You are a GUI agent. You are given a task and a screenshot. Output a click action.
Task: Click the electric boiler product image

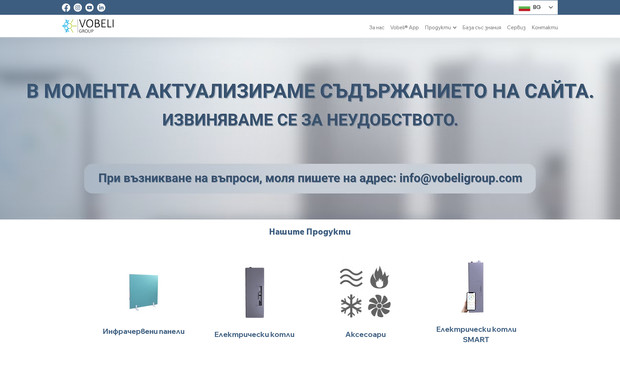pyautogui.click(x=255, y=292)
